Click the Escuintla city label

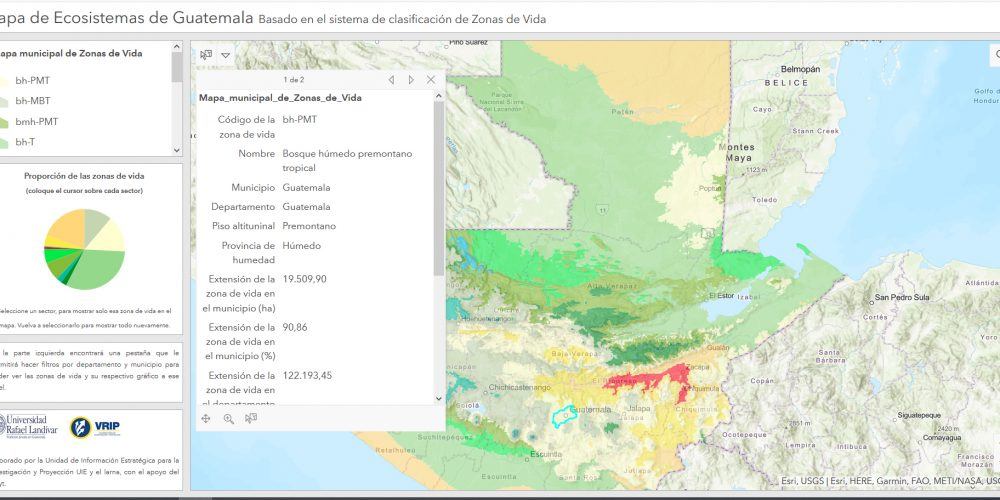[x=546, y=454]
